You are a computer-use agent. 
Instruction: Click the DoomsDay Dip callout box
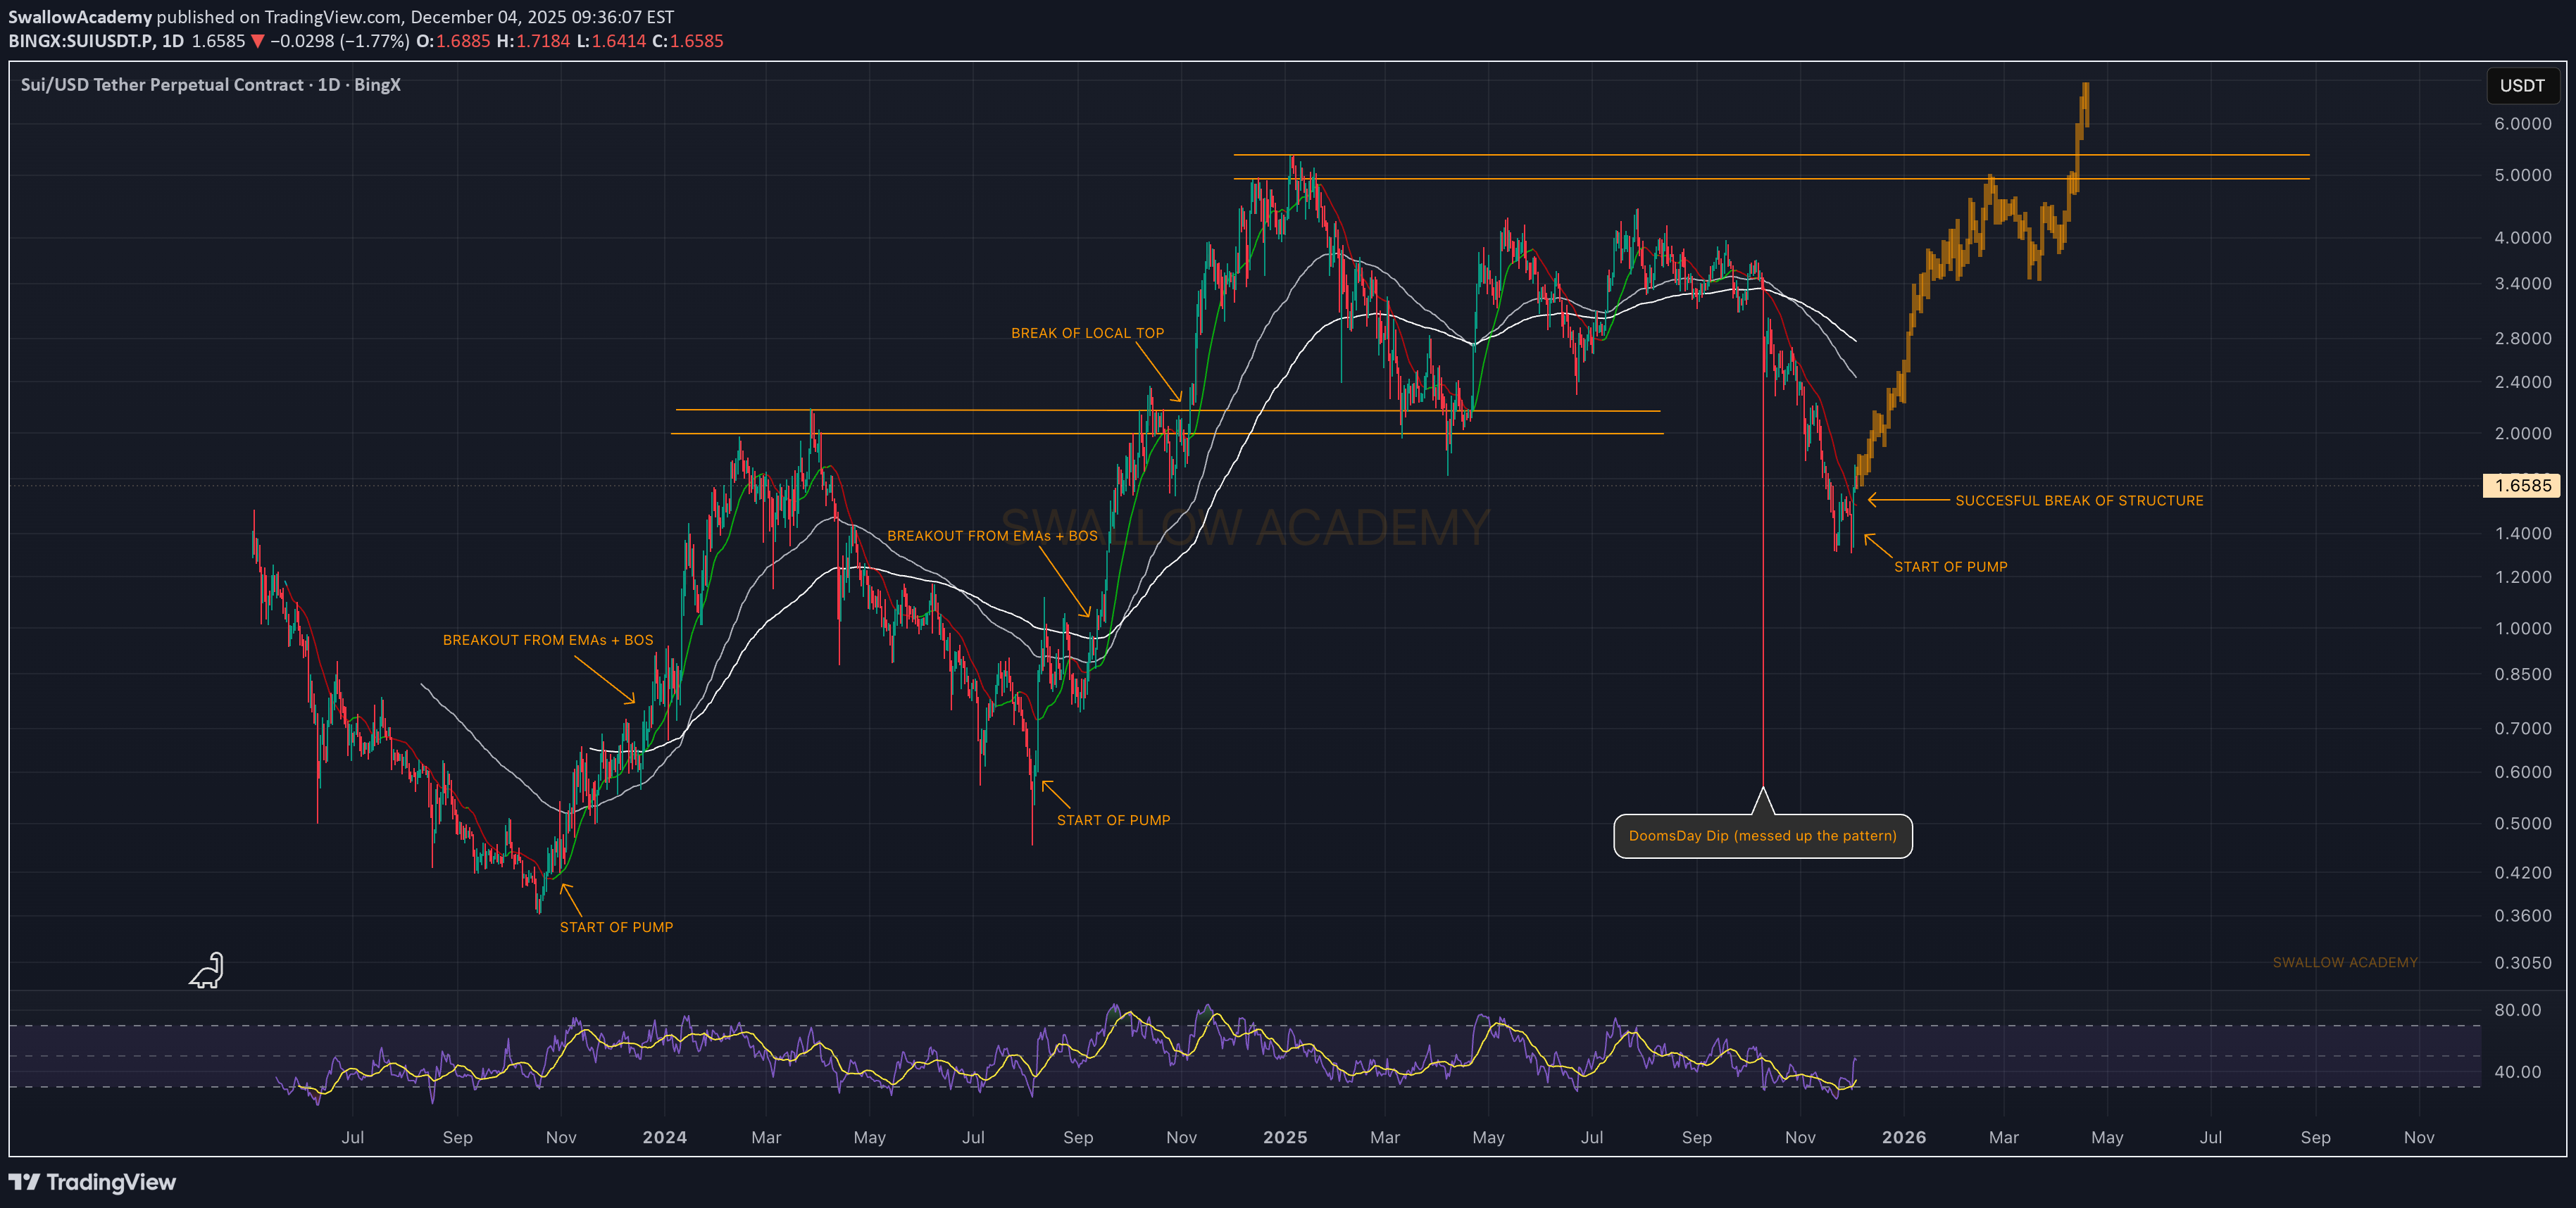pyautogui.click(x=1762, y=836)
